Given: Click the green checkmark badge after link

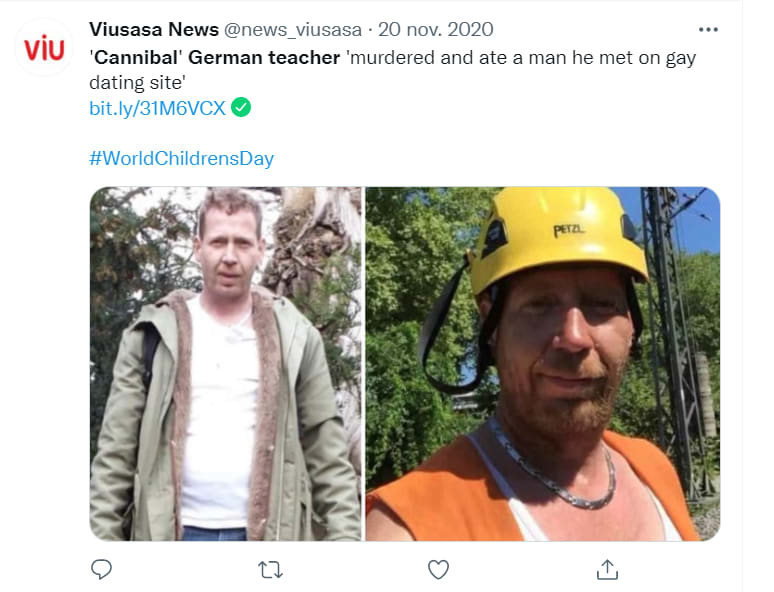Looking at the screenshot, I should [241, 107].
